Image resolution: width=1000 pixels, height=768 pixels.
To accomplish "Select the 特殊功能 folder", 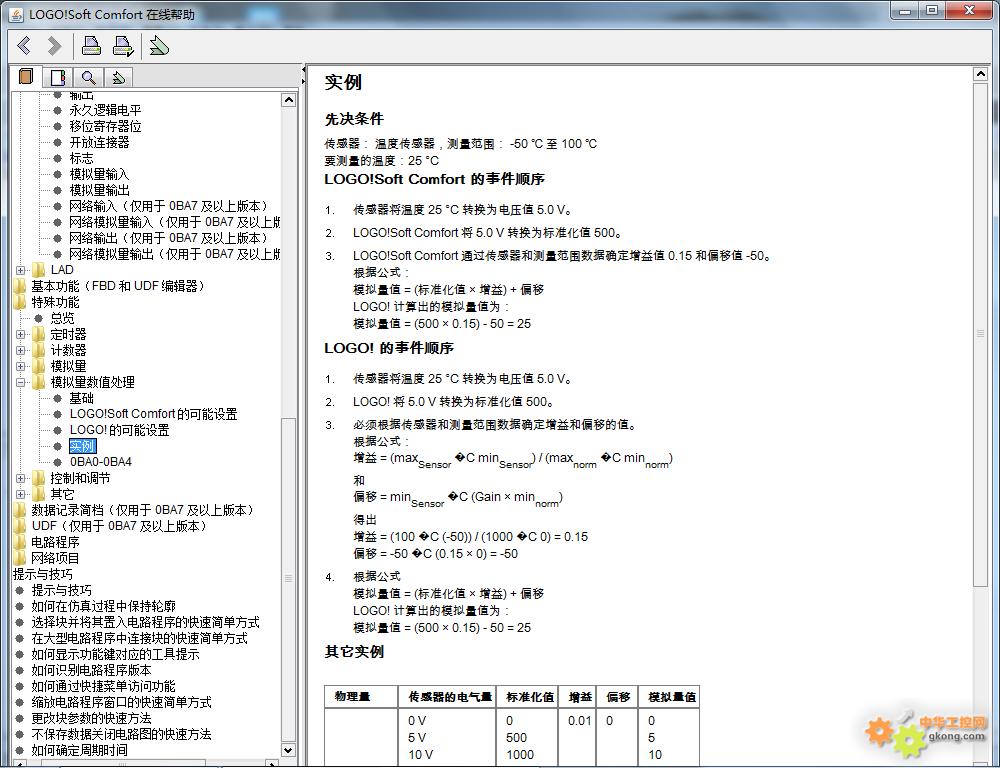I will [55, 302].
